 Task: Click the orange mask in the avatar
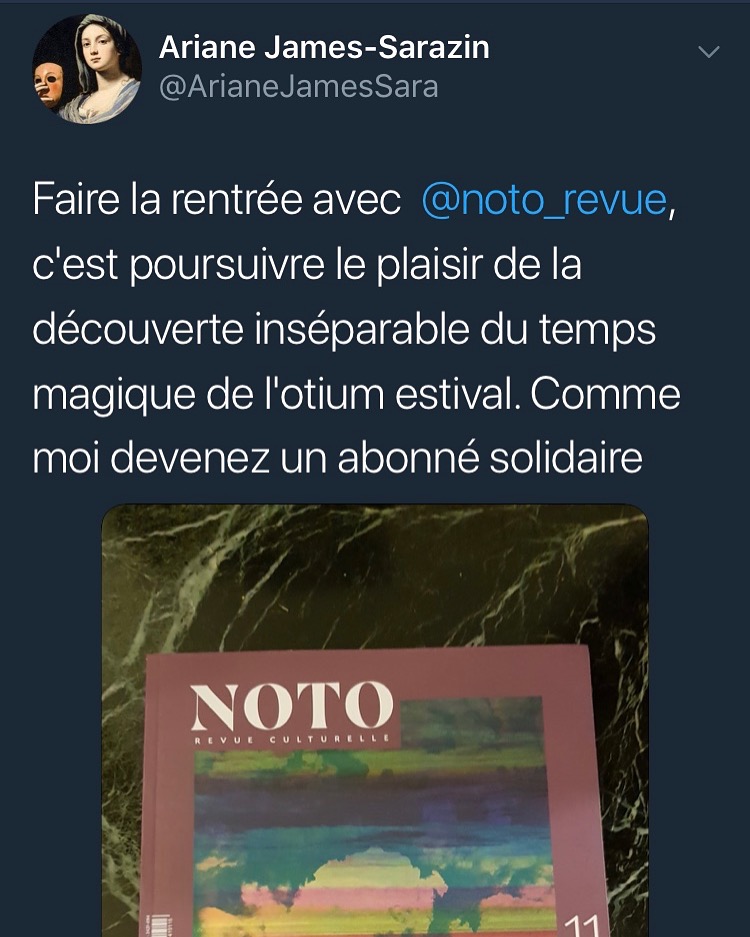pos(49,82)
